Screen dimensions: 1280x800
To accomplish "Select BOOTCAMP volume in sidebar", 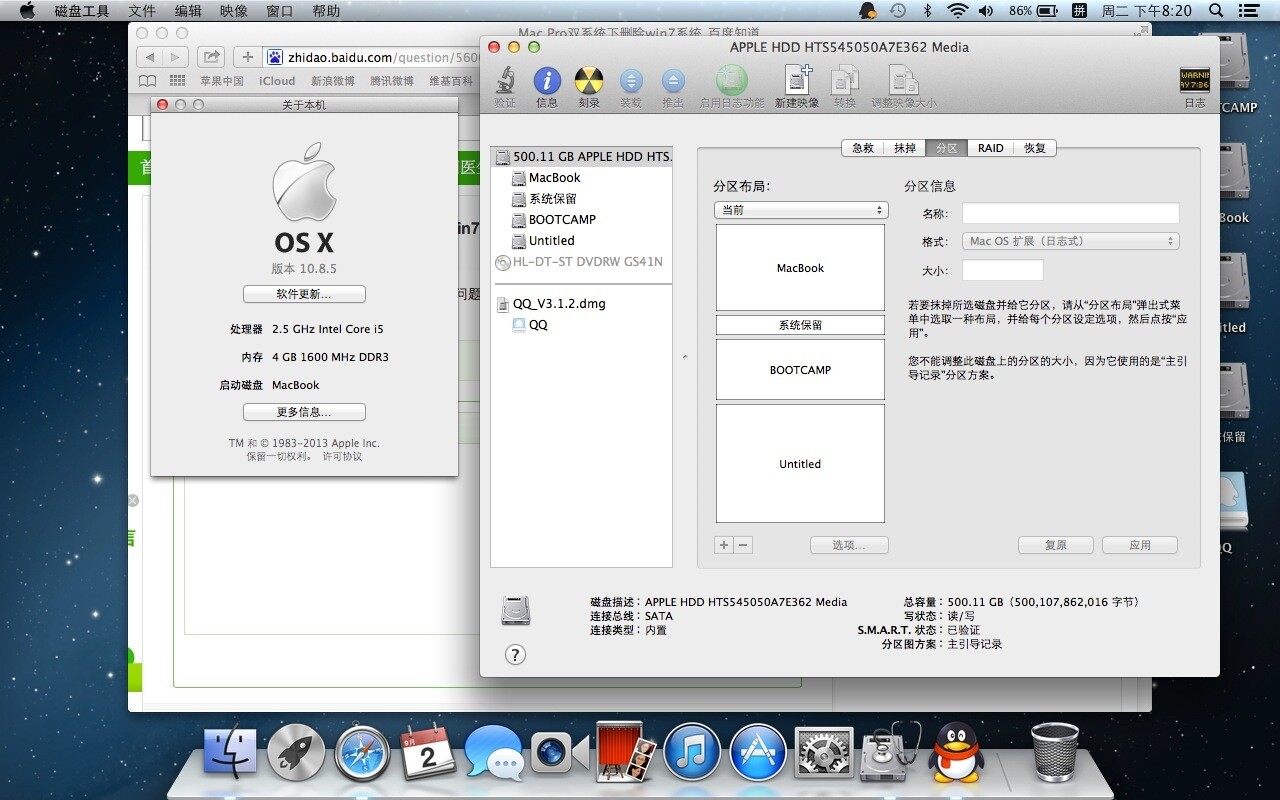I will tap(582, 220).
